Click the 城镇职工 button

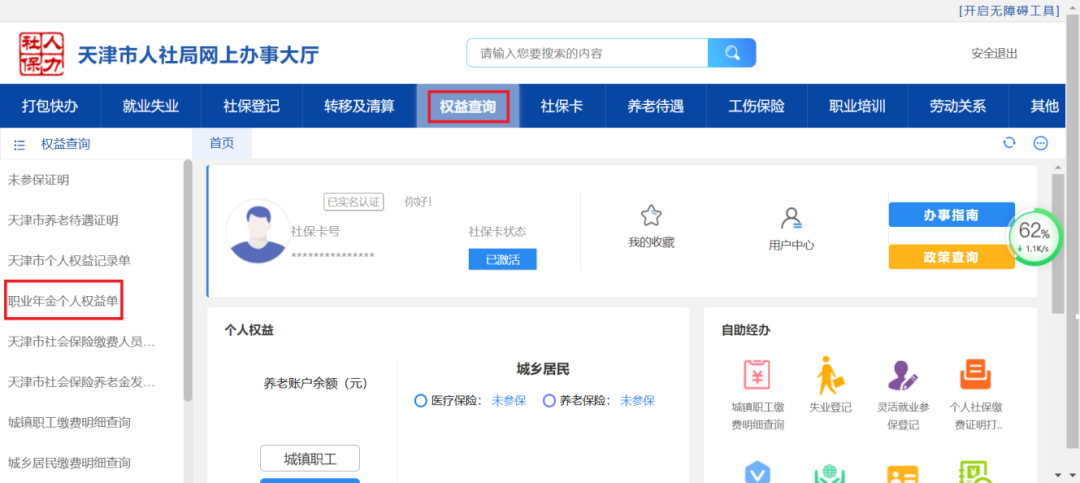309,459
